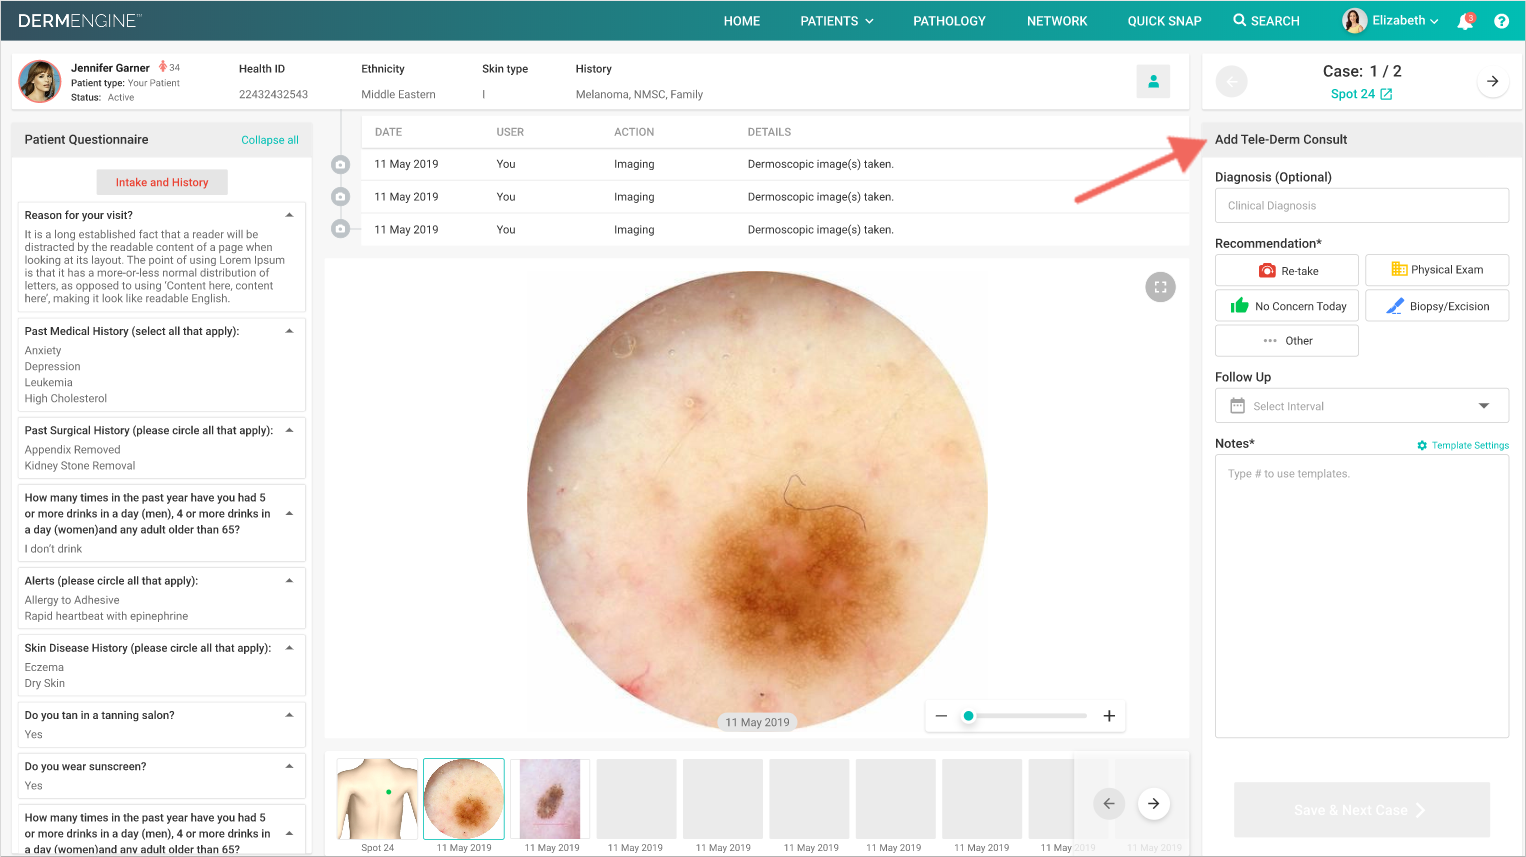Select the round dermoscopic thumbnail
This screenshot has height=857, width=1526.
point(464,799)
